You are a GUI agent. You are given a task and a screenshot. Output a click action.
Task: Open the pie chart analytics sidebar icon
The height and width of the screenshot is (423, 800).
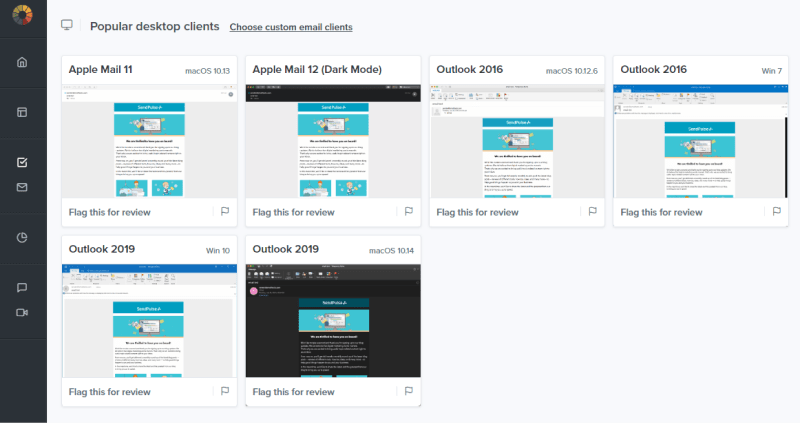[22, 237]
